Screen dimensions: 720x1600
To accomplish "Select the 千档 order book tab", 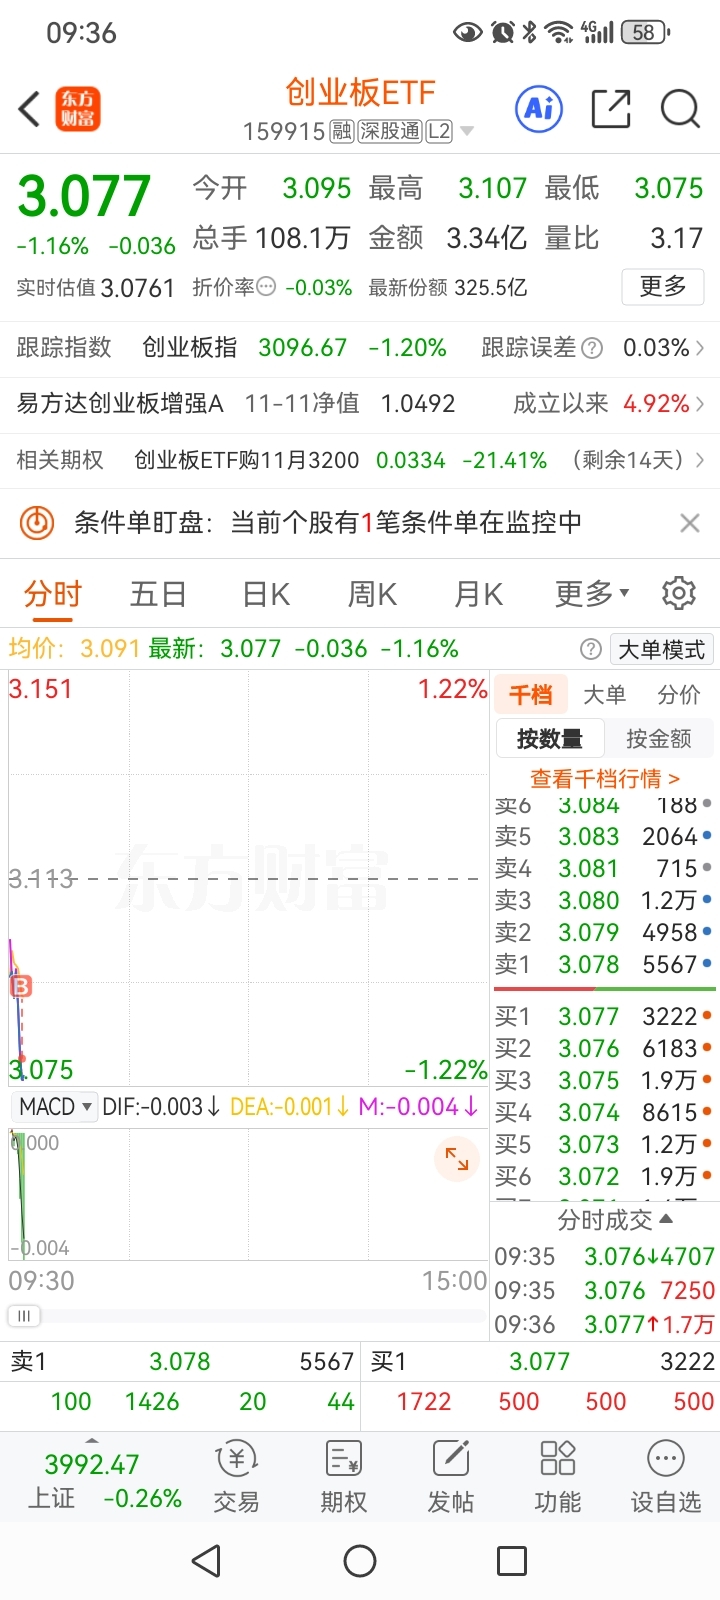I will pos(531,695).
